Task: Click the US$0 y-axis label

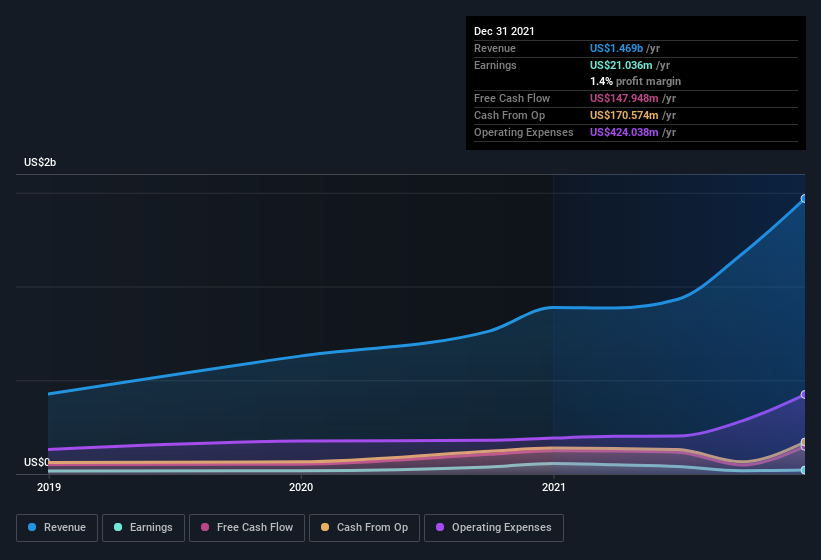Action: point(37,462)
